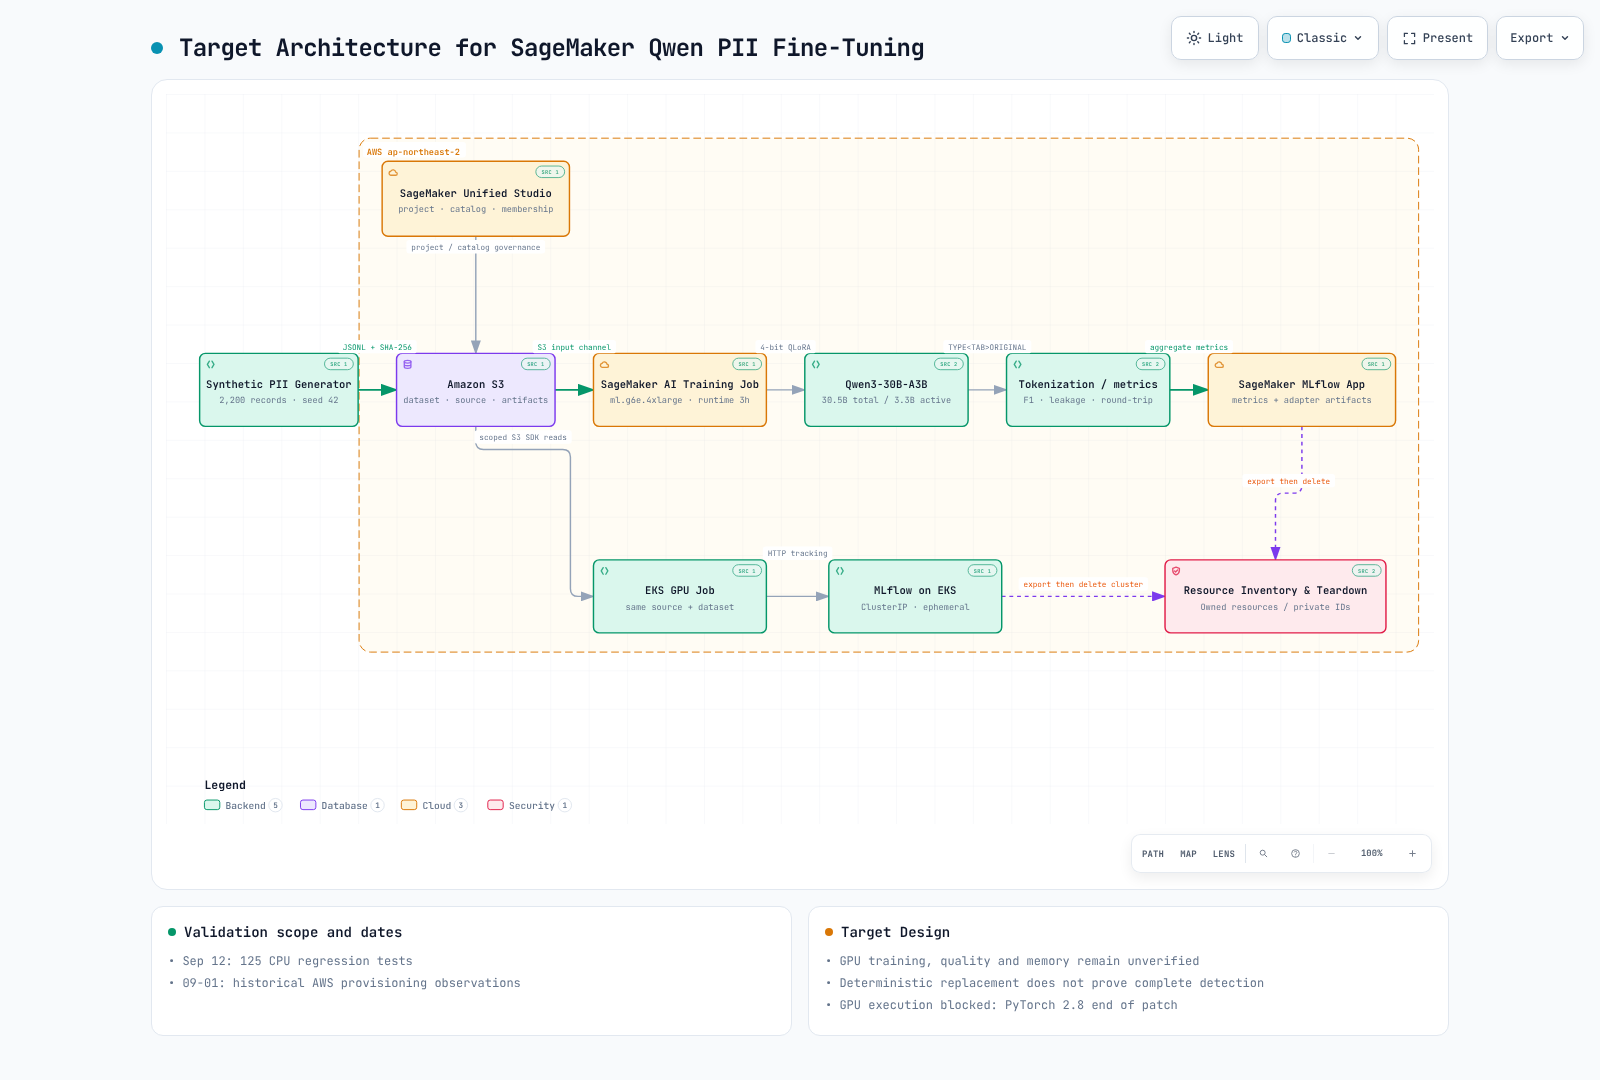Click the shield icon on Resource Inventory & Teardown

pyautogui.click(x=1176, y=571)
